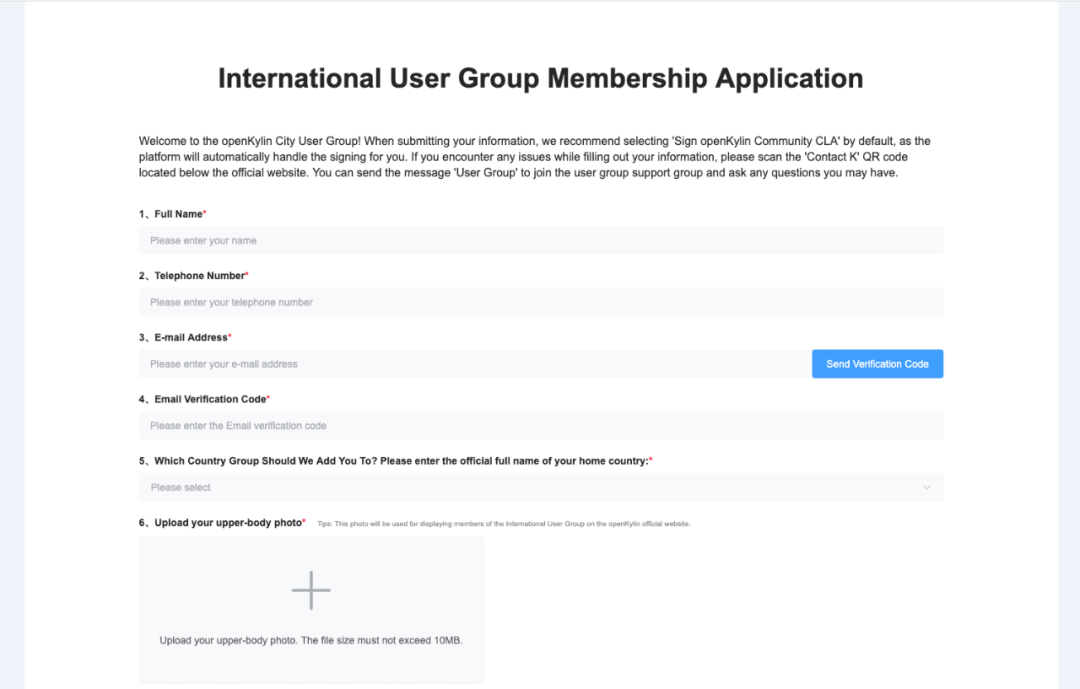This screenshot has height=689, width=1080.
Task: Click the plus icon to upload photo
Action: click(x=311, y=590)
